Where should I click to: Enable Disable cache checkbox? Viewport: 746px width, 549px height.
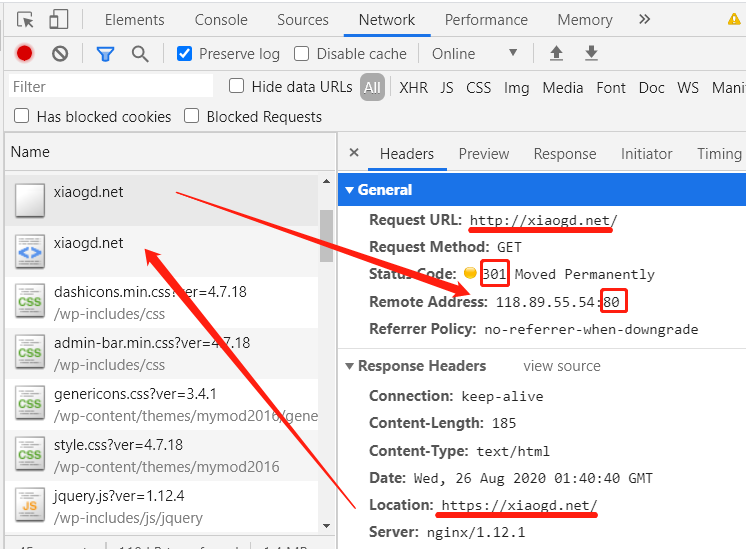(x=301, y=54)
